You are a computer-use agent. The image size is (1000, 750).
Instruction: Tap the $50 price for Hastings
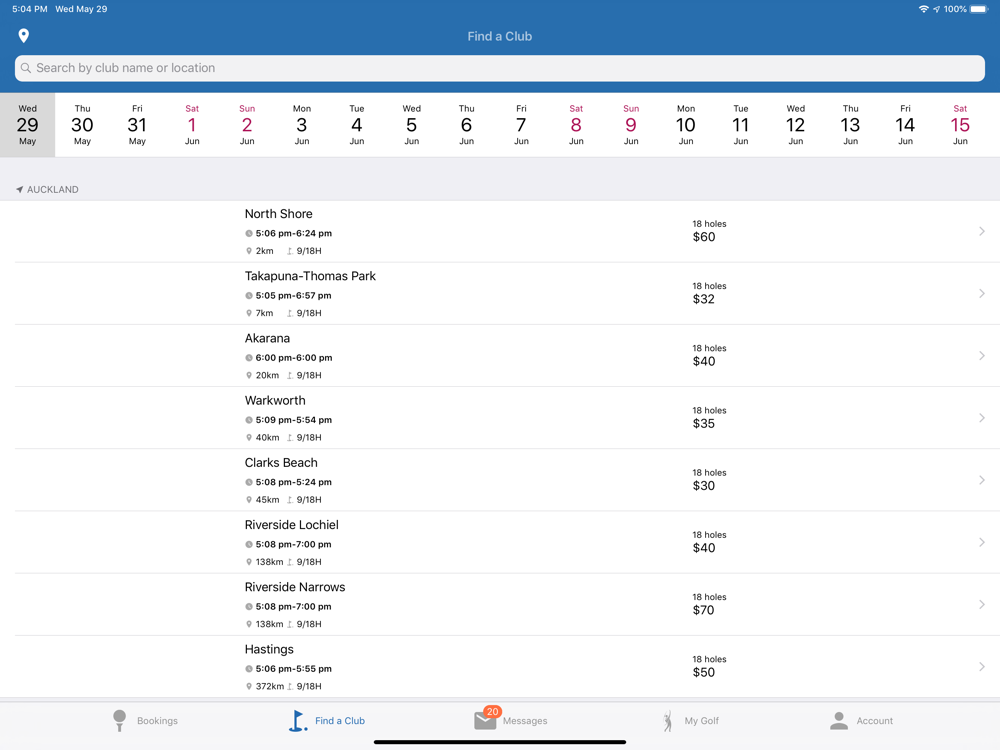(704, 672)
